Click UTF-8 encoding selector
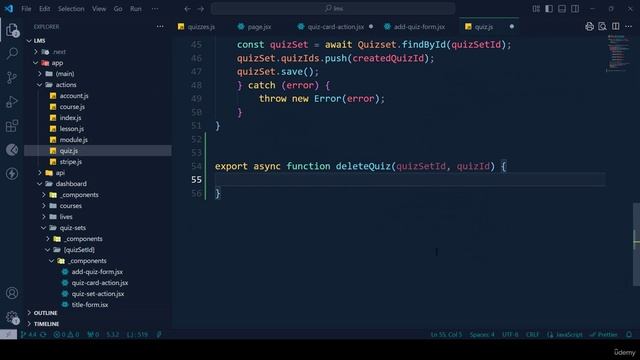The width and height of the screenshot is (640, 360). pyautogui.click(x=510, y=334)
